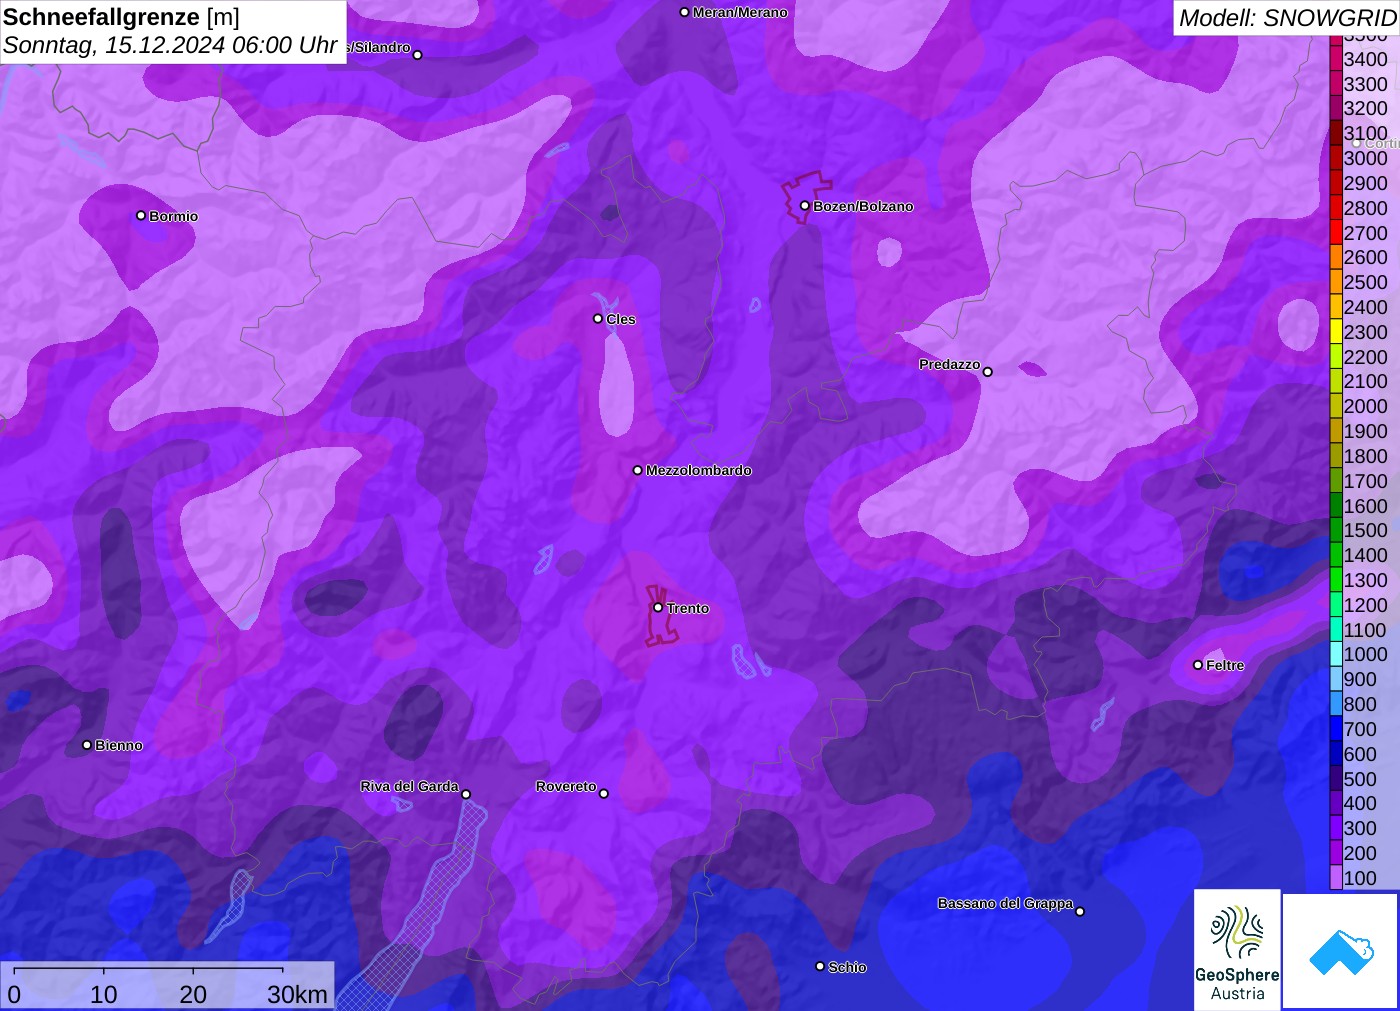Click the legend value '1300'
This screenshot has height=1011, width=1400.
point(1365,580)
